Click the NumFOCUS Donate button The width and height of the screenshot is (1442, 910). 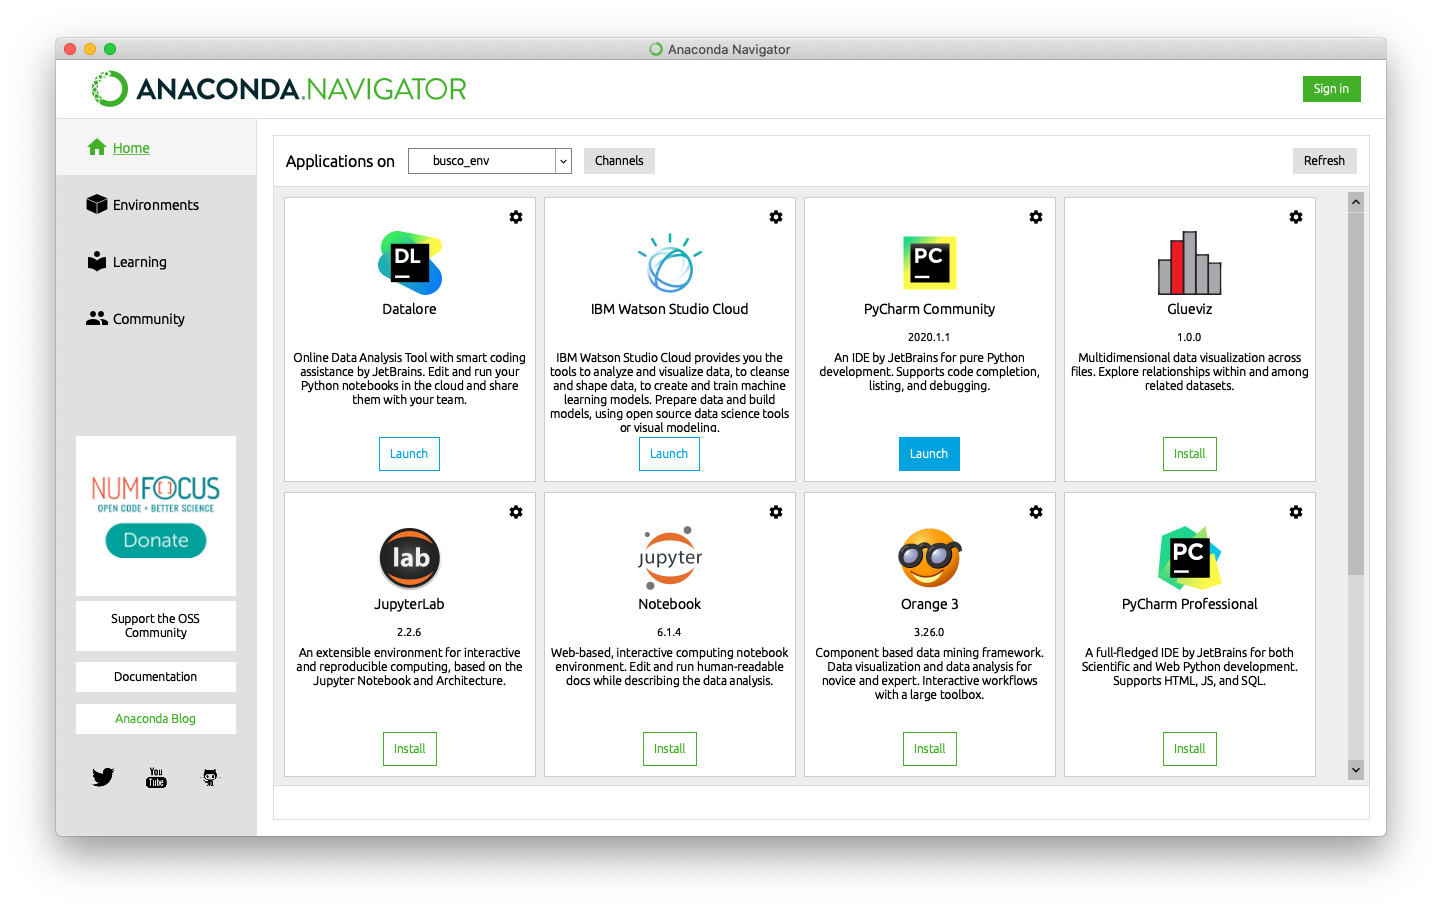click(155, 540)
